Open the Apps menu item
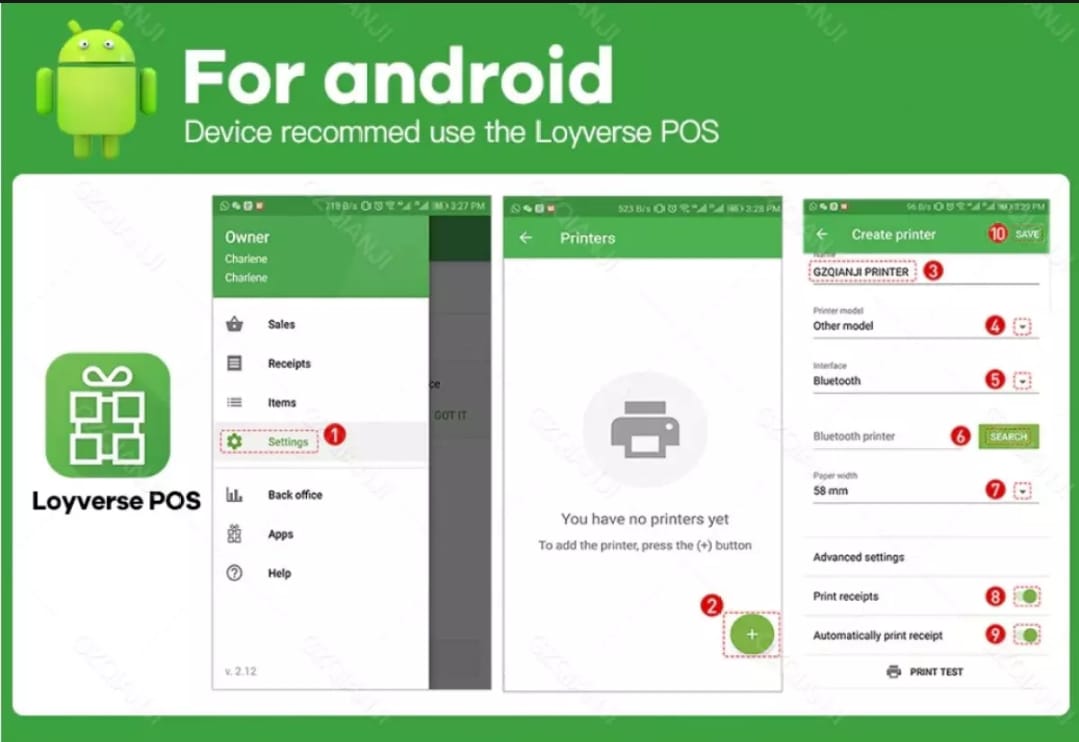Image resolution: width=1079 pixels, height=742 pixels. click(321, 533)
